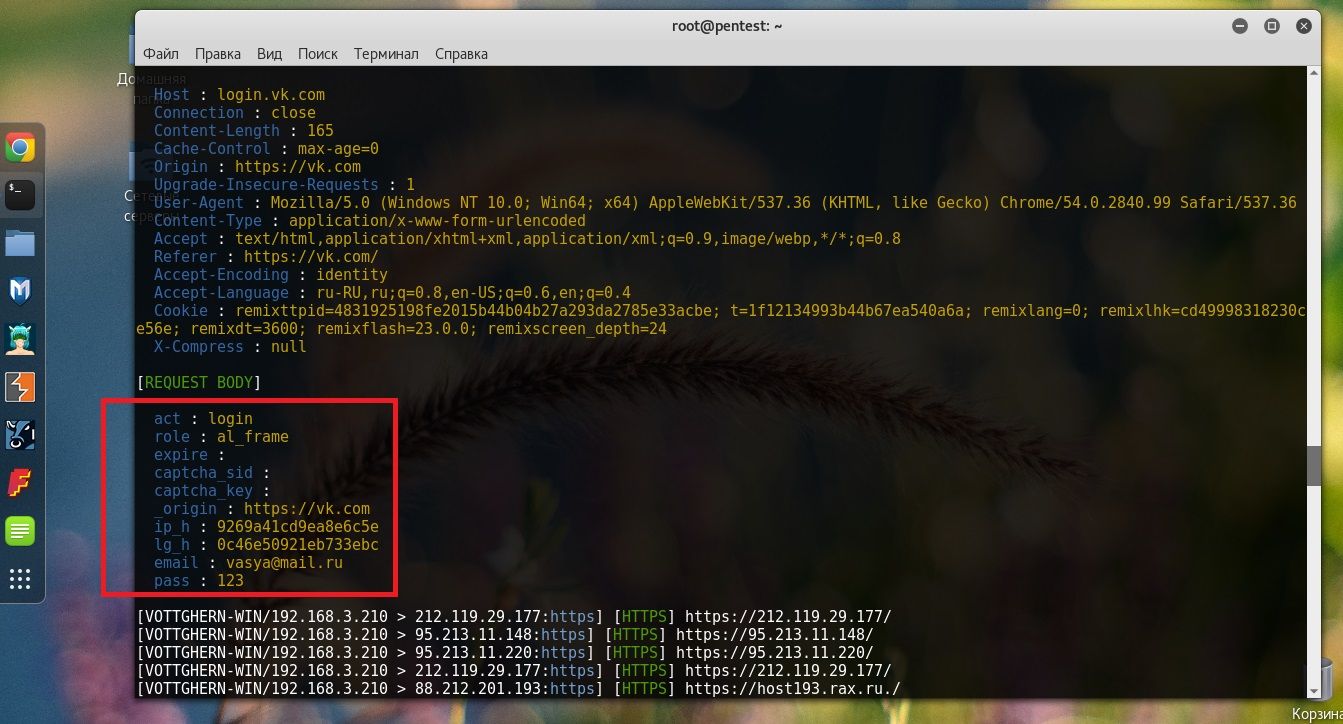This screenshot has height=724, width=1343.
Task: Click the lg_h hash value line
Action: (x=266, y=545)
